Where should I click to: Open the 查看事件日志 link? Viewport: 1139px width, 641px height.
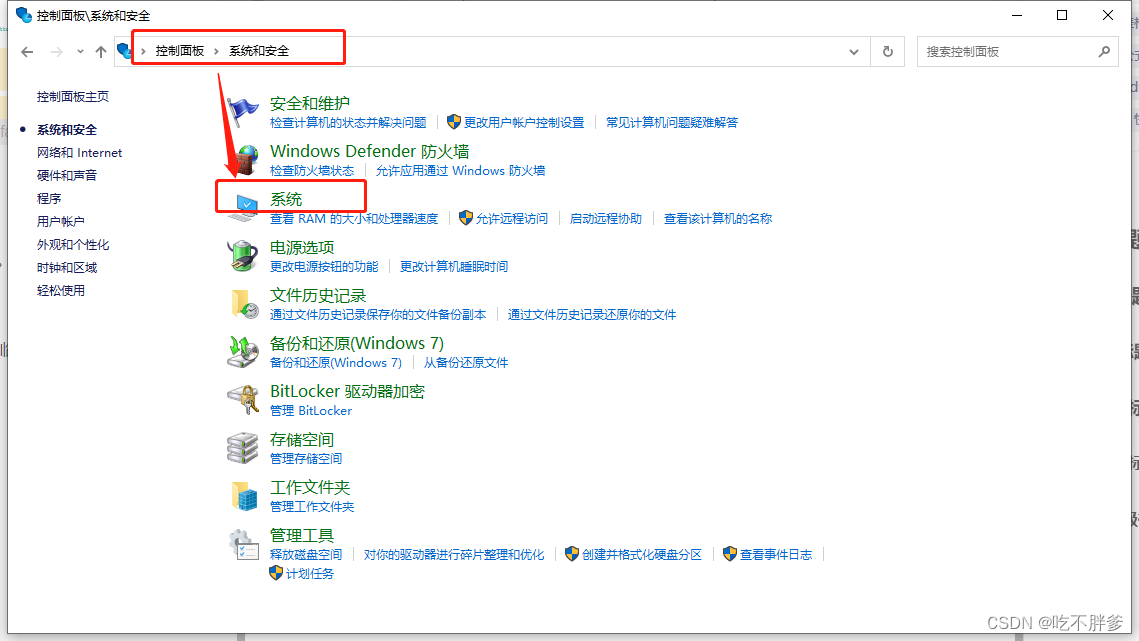pos(775,553)
